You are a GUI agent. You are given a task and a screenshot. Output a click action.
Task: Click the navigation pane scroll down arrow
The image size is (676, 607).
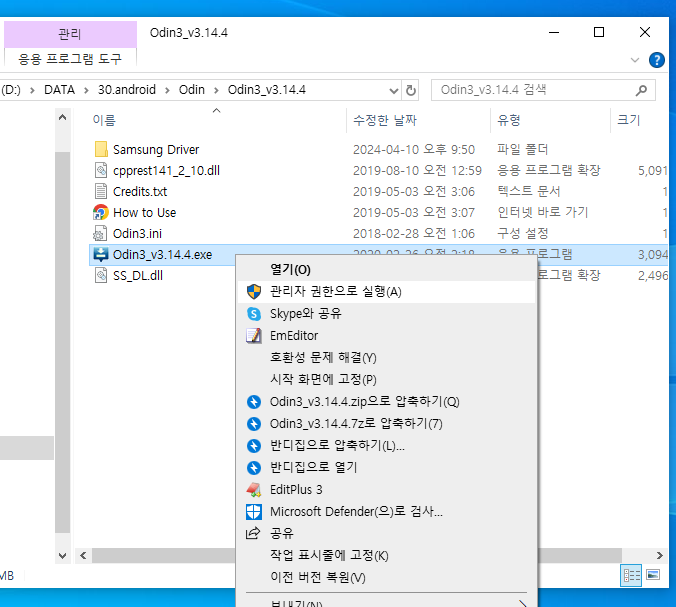pos(63,556)
